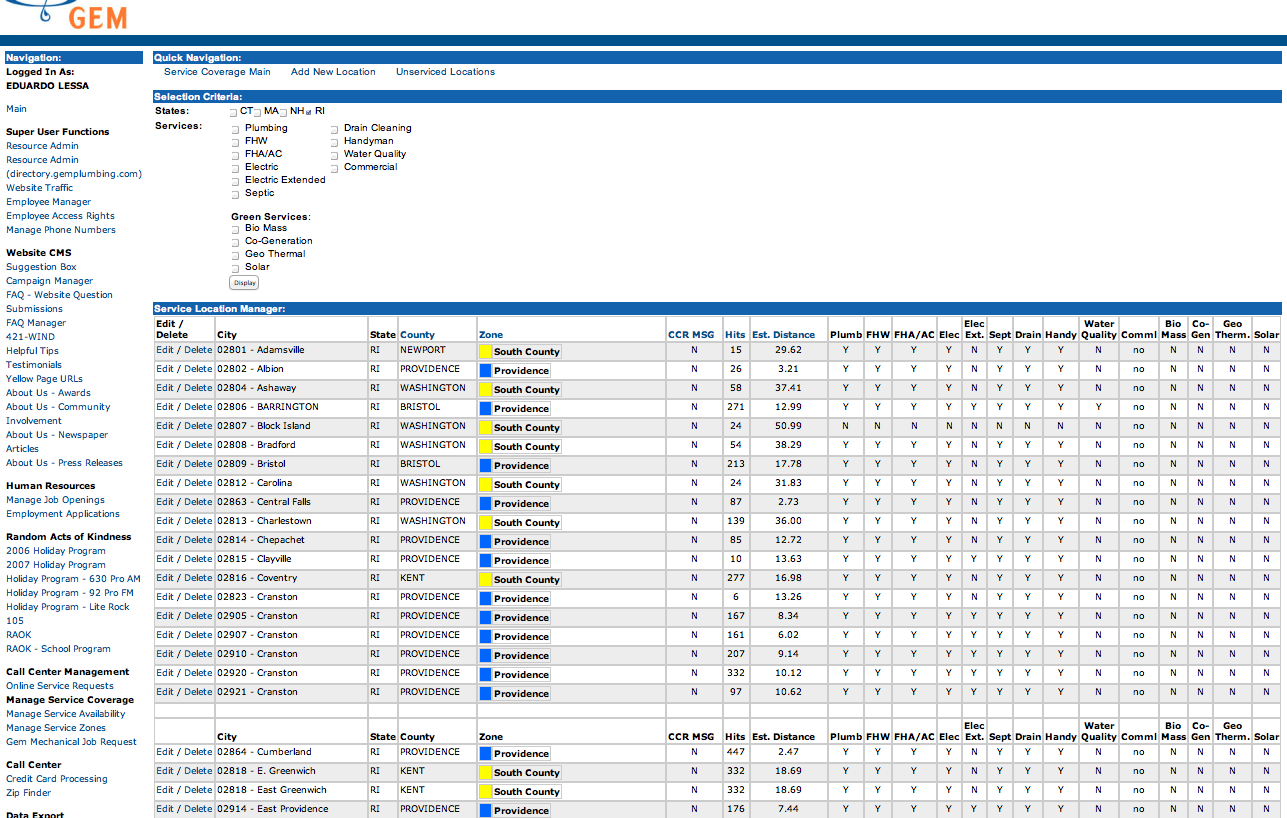Go to Unserviced Locations
1287x818 pixels.
click(x=445, y=72)
